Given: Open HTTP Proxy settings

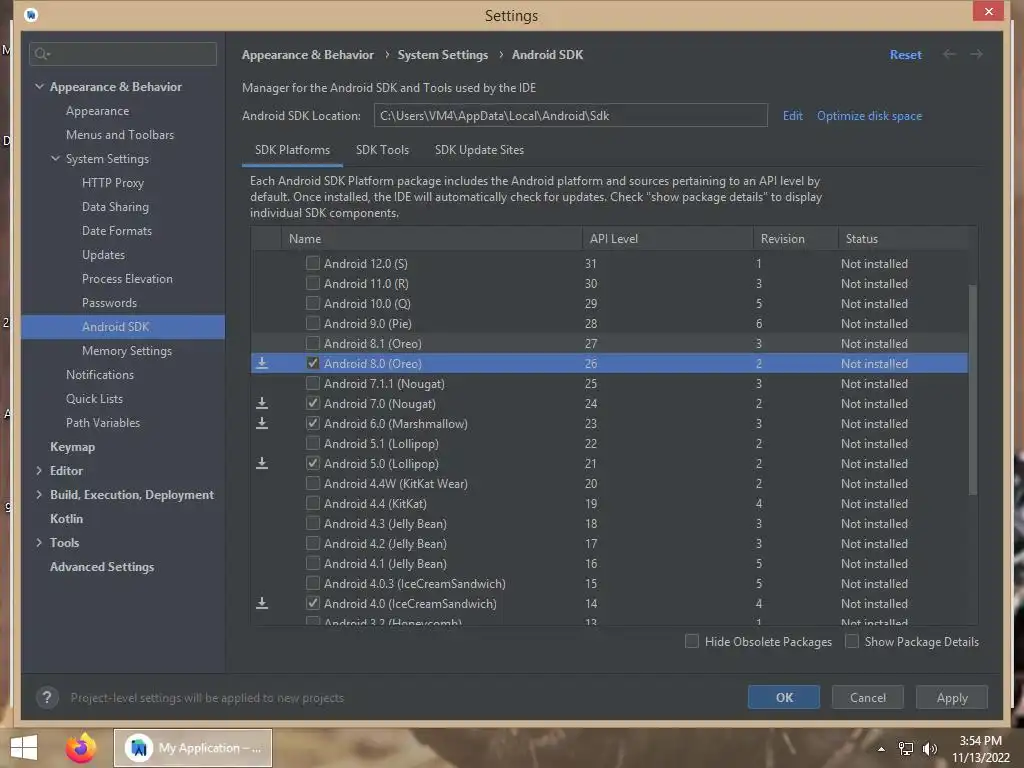Looking at the screenshot, I should point(112,183).
